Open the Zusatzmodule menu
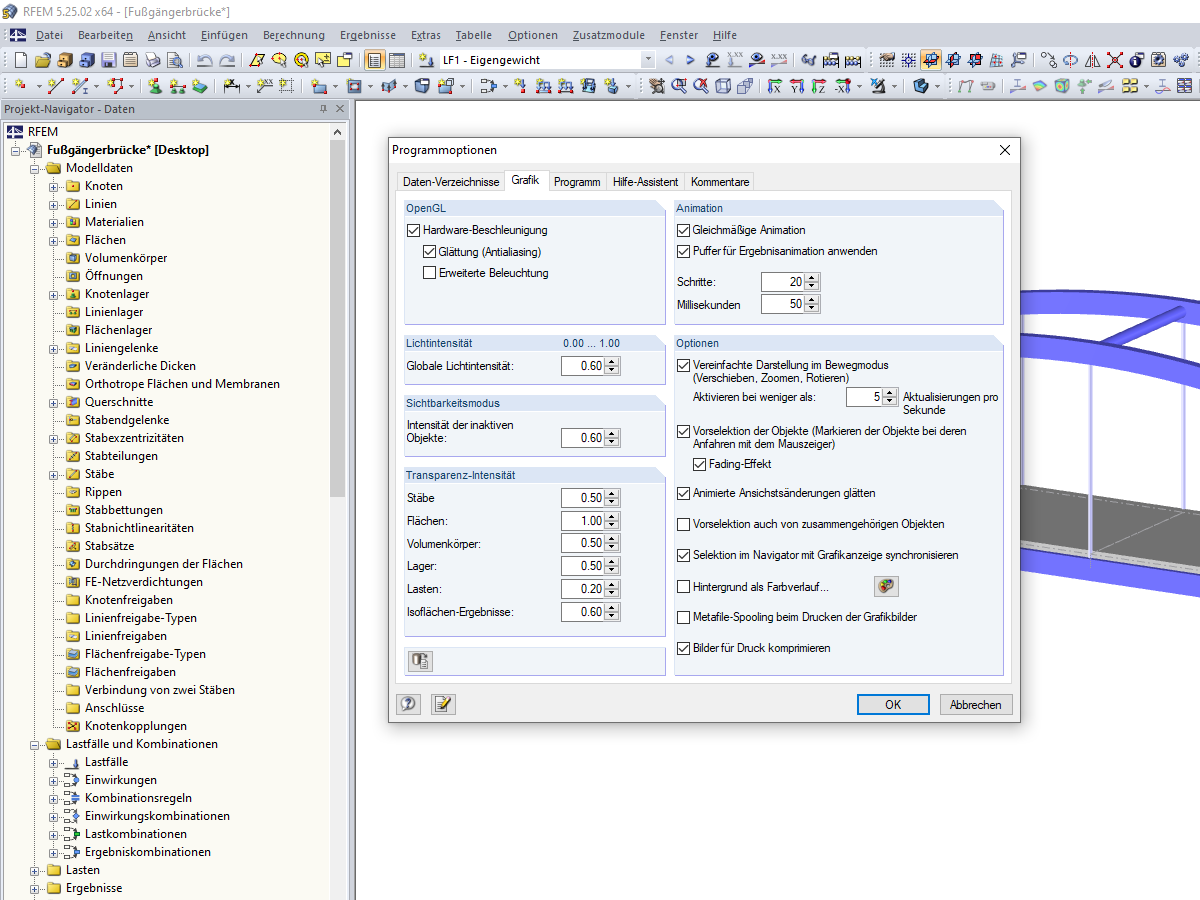This screenshot has width=1200, height=900. click(x=609, y=35)
